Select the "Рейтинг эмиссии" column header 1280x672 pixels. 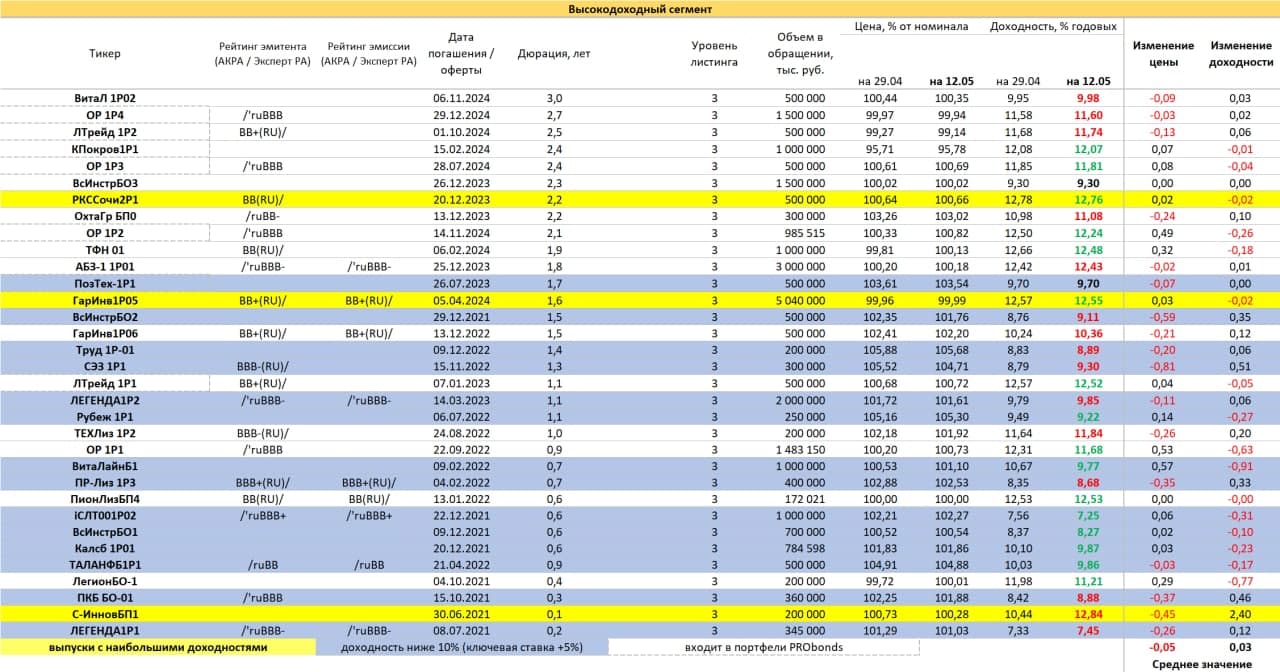pos(371,54)
